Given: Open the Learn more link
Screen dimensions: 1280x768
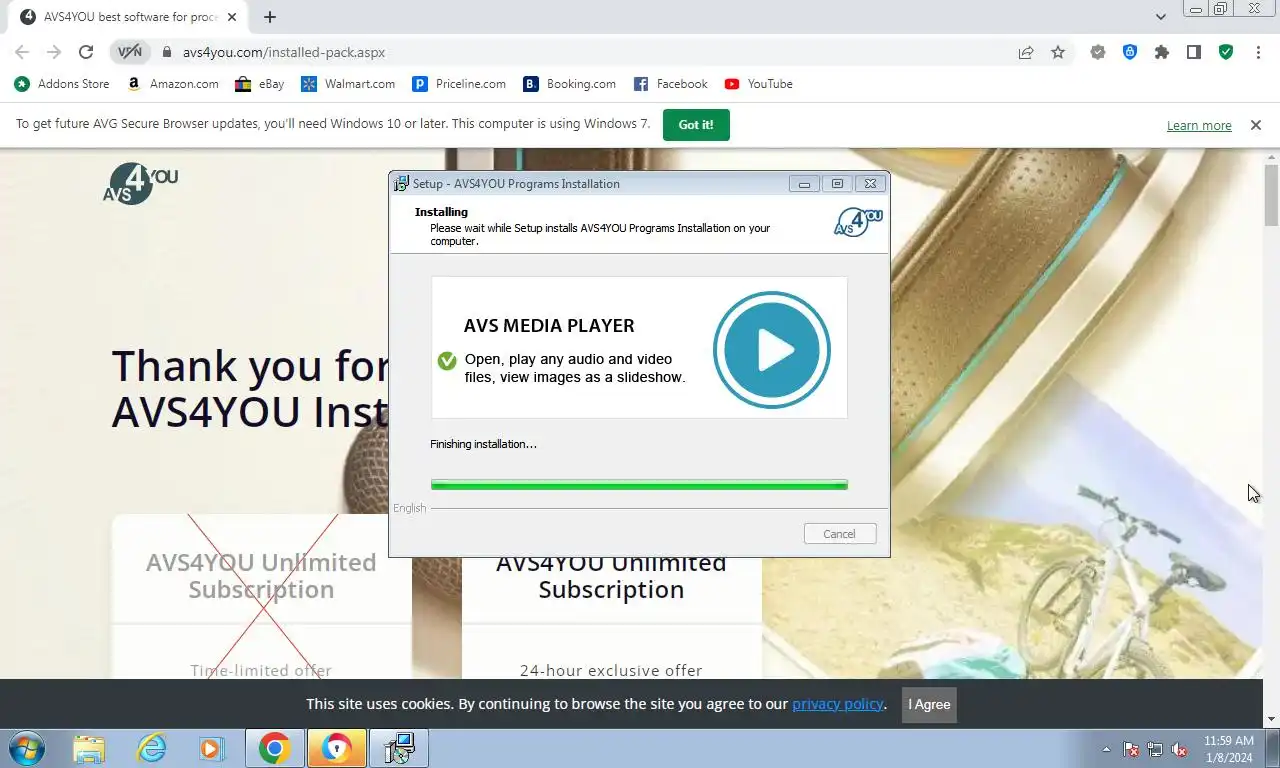Looking at the screenshot, I should (1199, 126).
